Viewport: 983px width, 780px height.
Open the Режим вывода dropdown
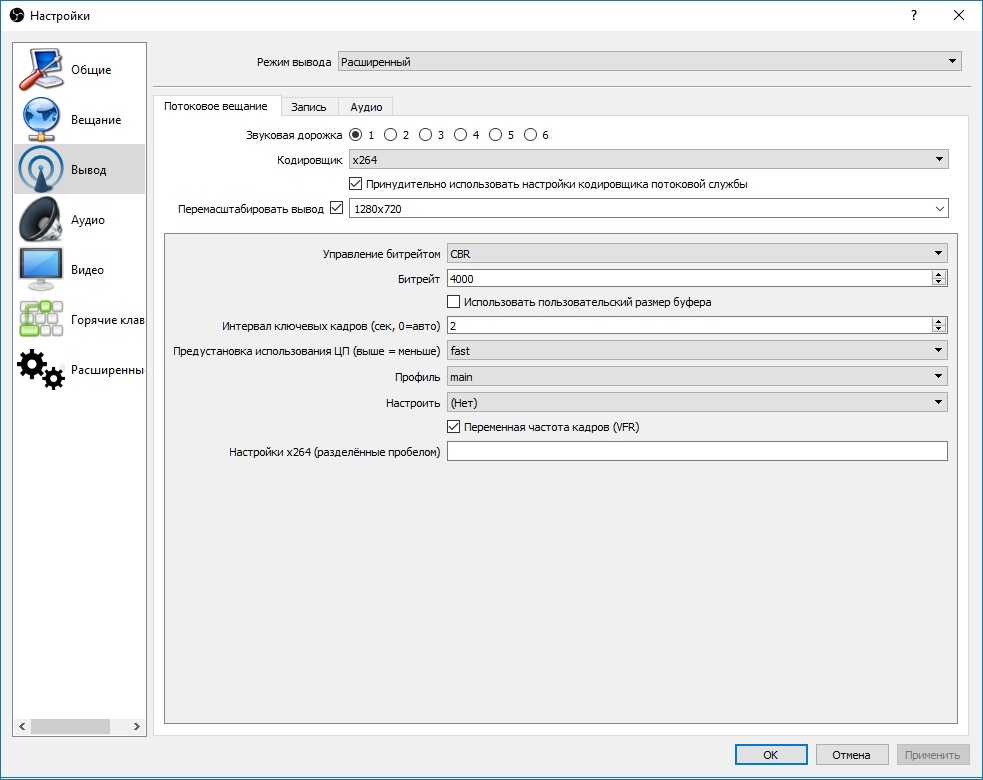pos(649,61)
